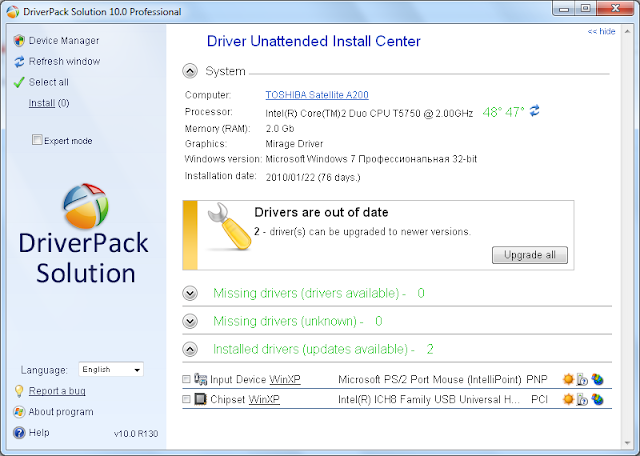Expand Missing drivers (unknown) section
The image size is (640, 456).
(x=190, y=321)
